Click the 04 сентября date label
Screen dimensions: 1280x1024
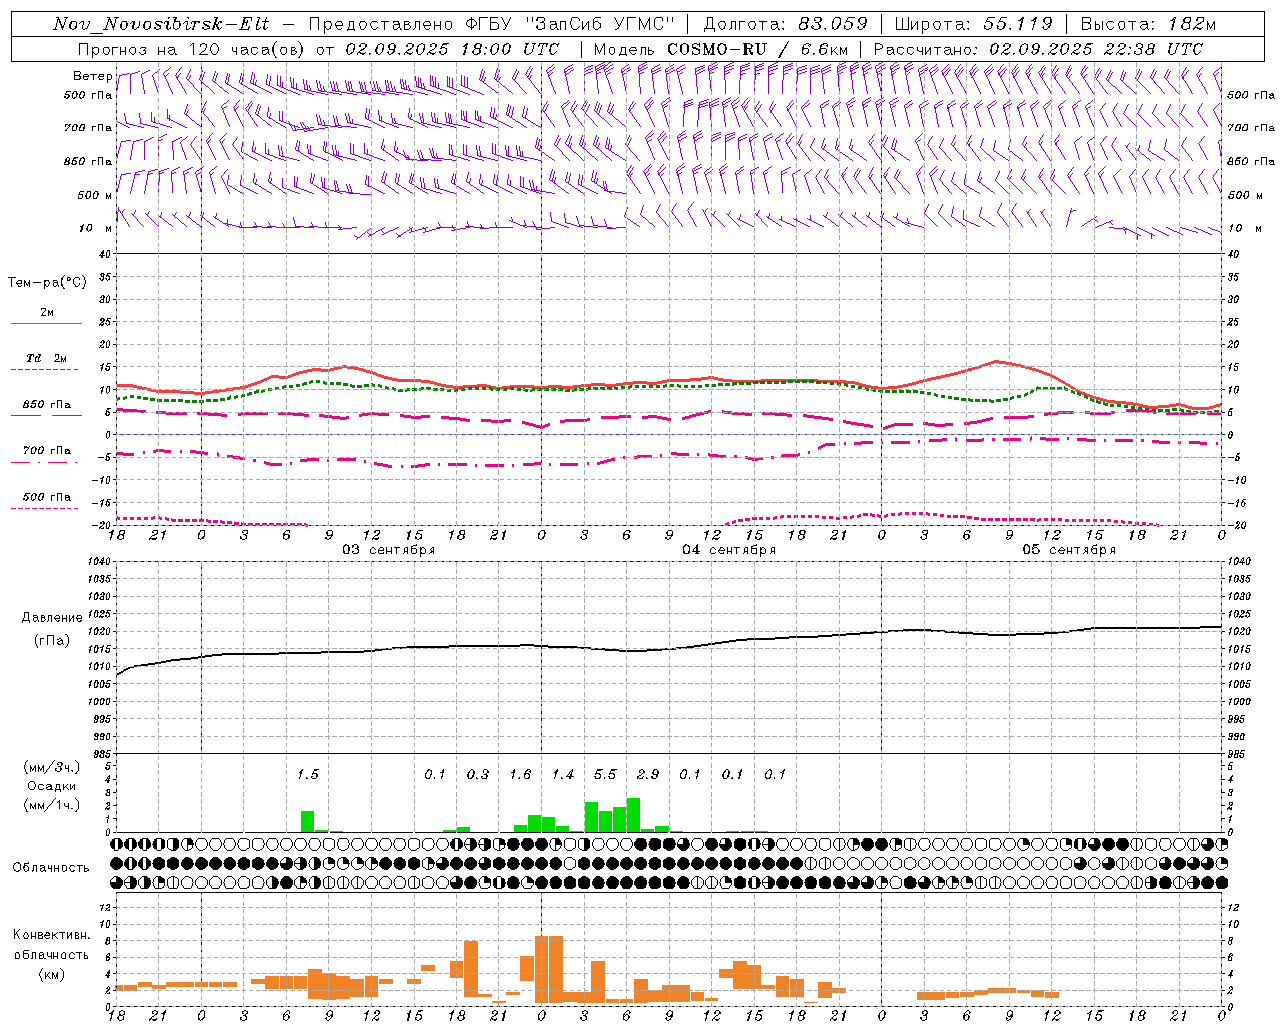pyautogui.click(x=729, y=550)
